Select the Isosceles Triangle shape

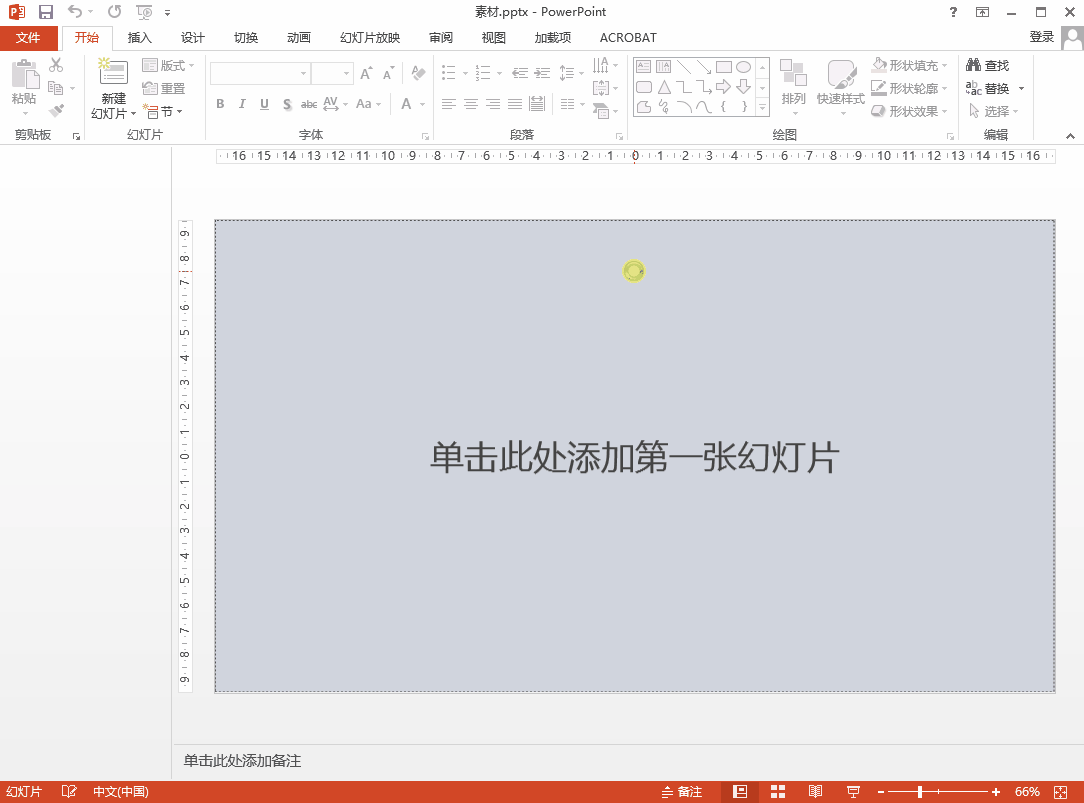coord(664,87)
